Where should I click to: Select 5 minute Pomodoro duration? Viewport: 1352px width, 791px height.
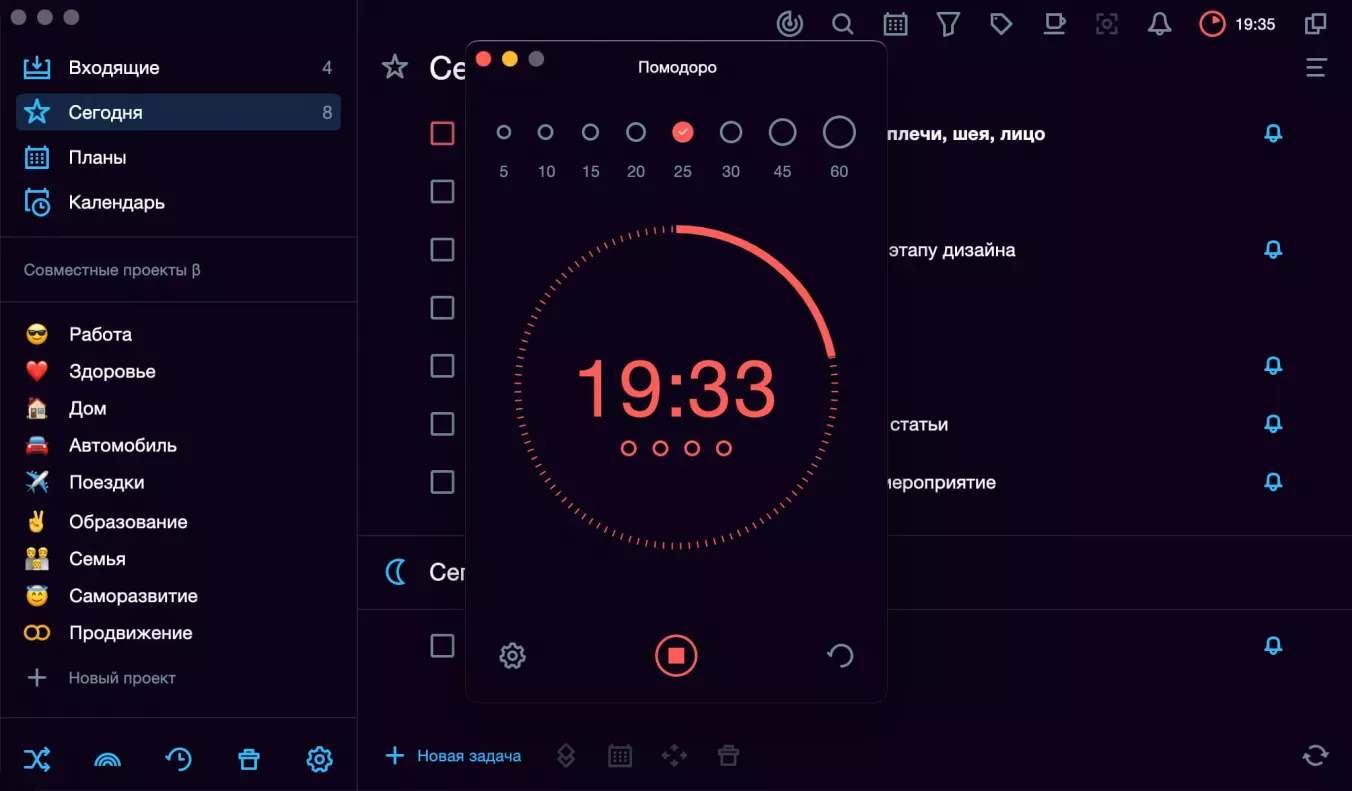point(504,132)
